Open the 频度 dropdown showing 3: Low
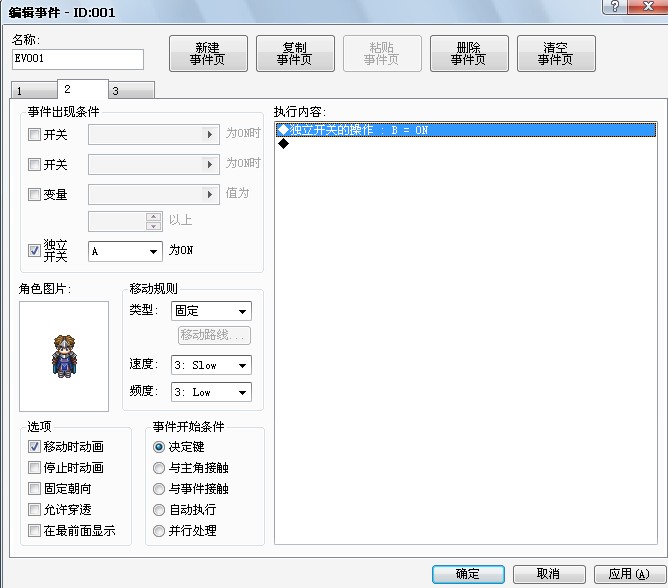The height and width of the screenshot is (588, 668). [x=211, y=392]
